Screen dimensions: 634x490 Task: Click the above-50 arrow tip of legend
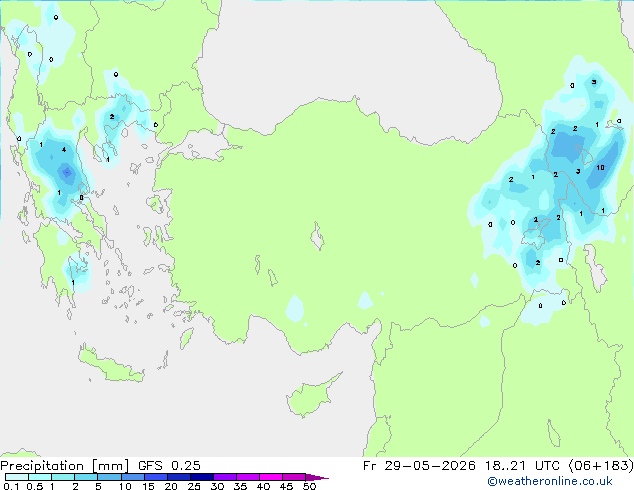point(317,477)
